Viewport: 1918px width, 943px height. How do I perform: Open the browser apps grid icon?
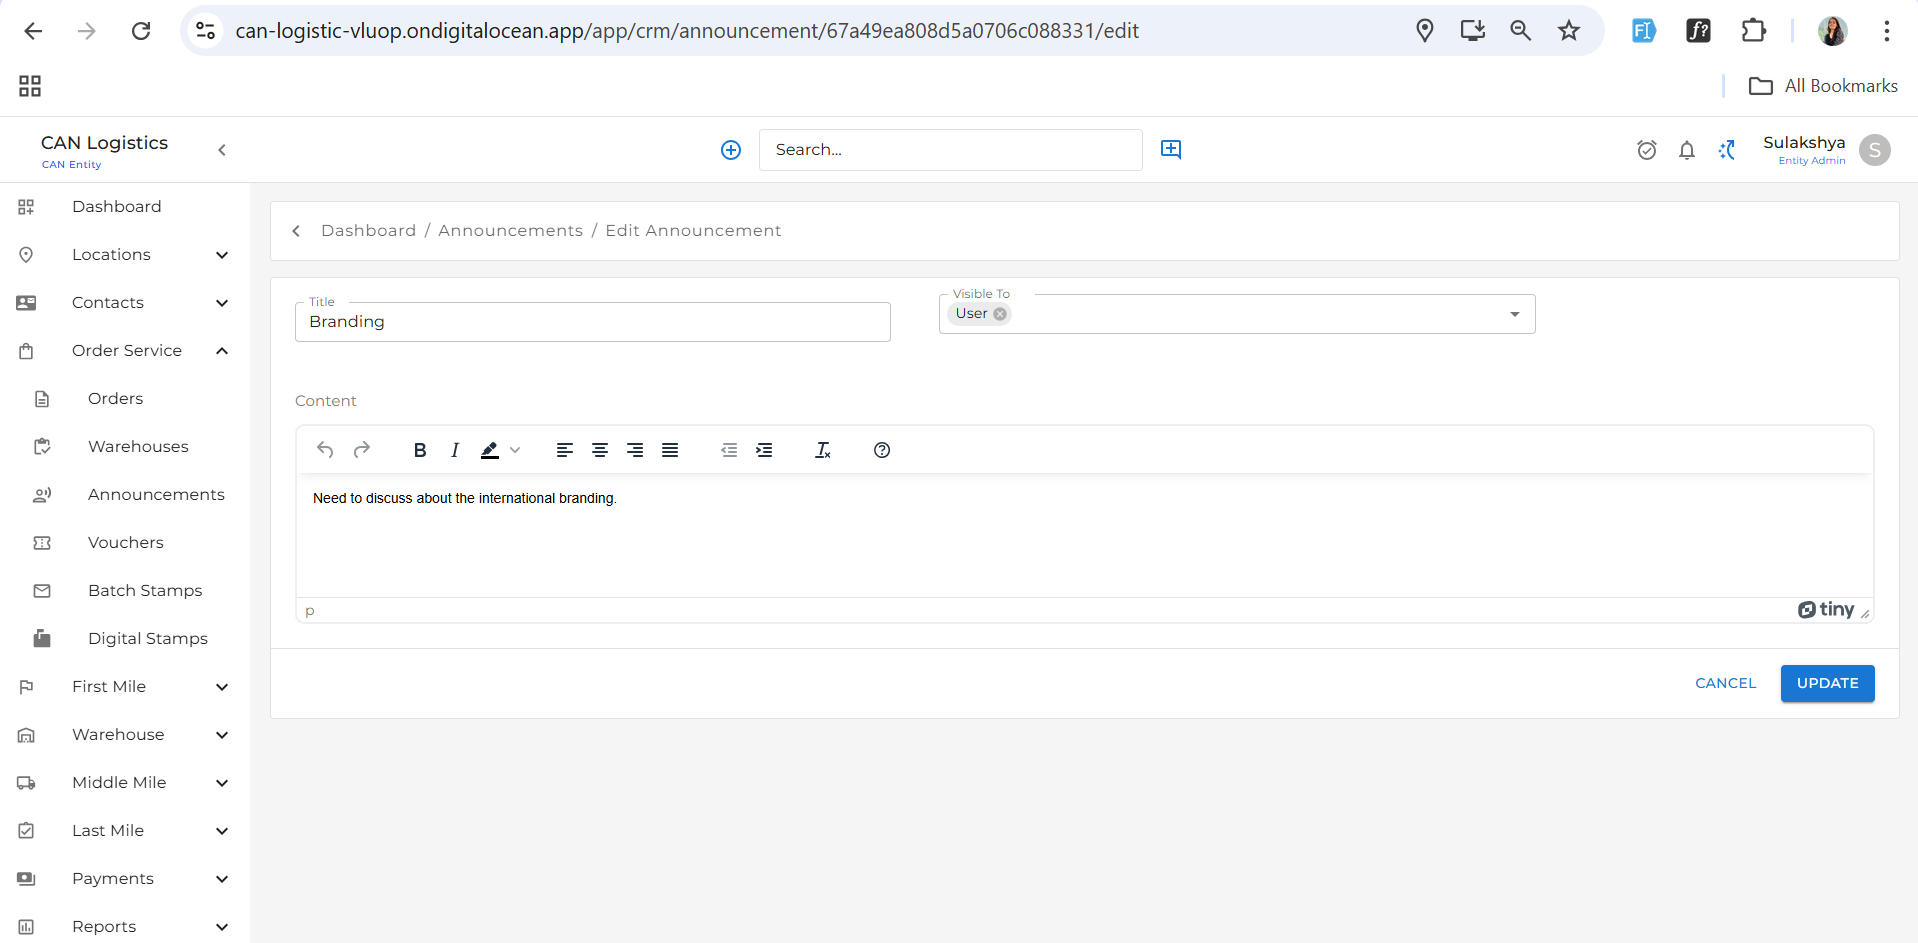[x=30, y=86]
